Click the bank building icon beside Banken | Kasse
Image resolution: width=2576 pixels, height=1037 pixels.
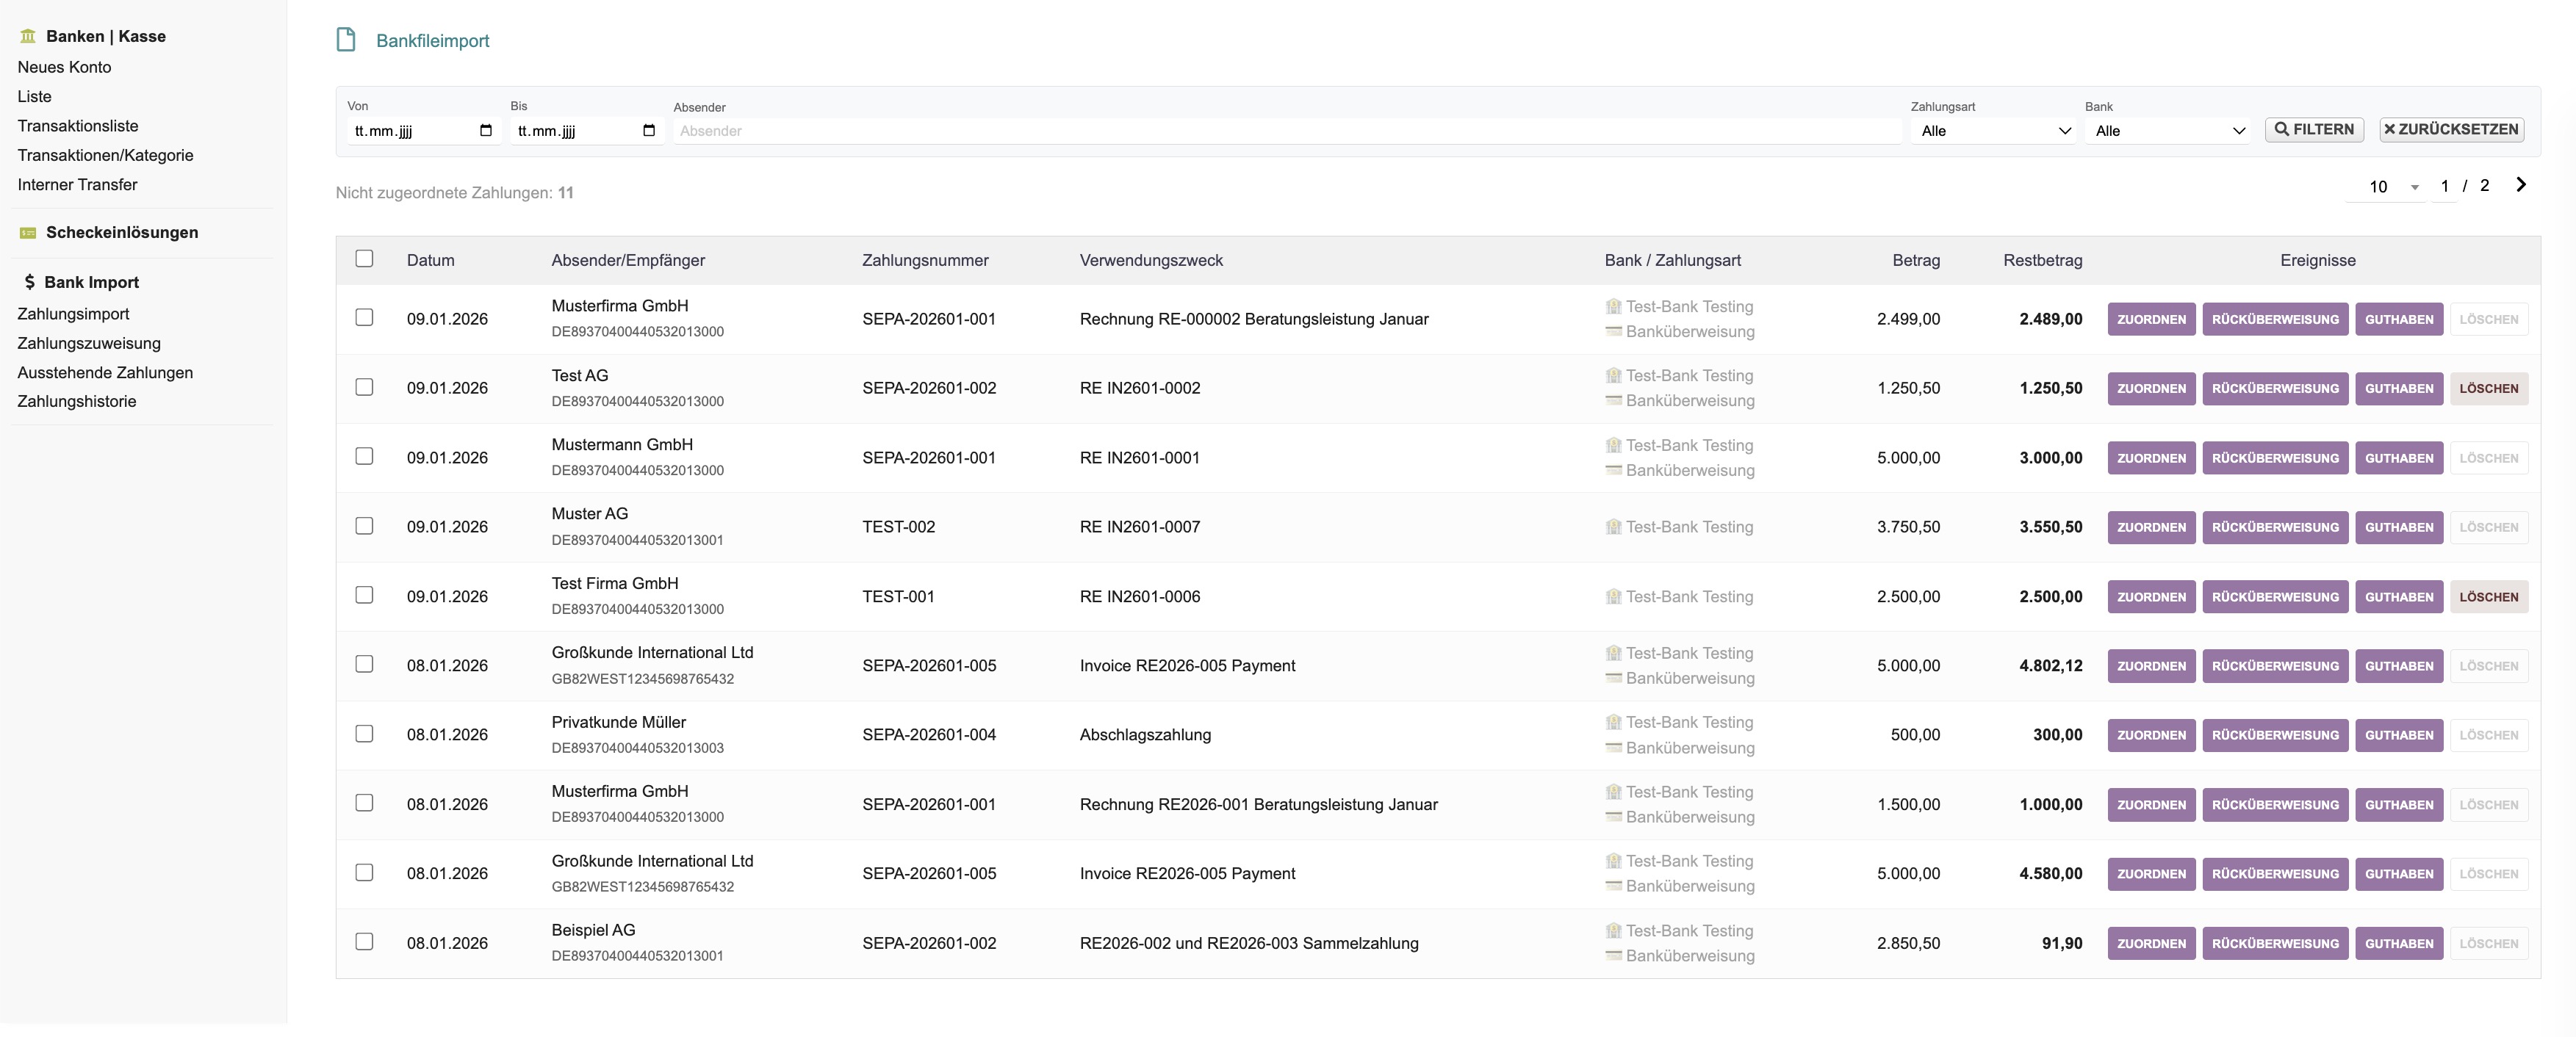click(28, 36)
